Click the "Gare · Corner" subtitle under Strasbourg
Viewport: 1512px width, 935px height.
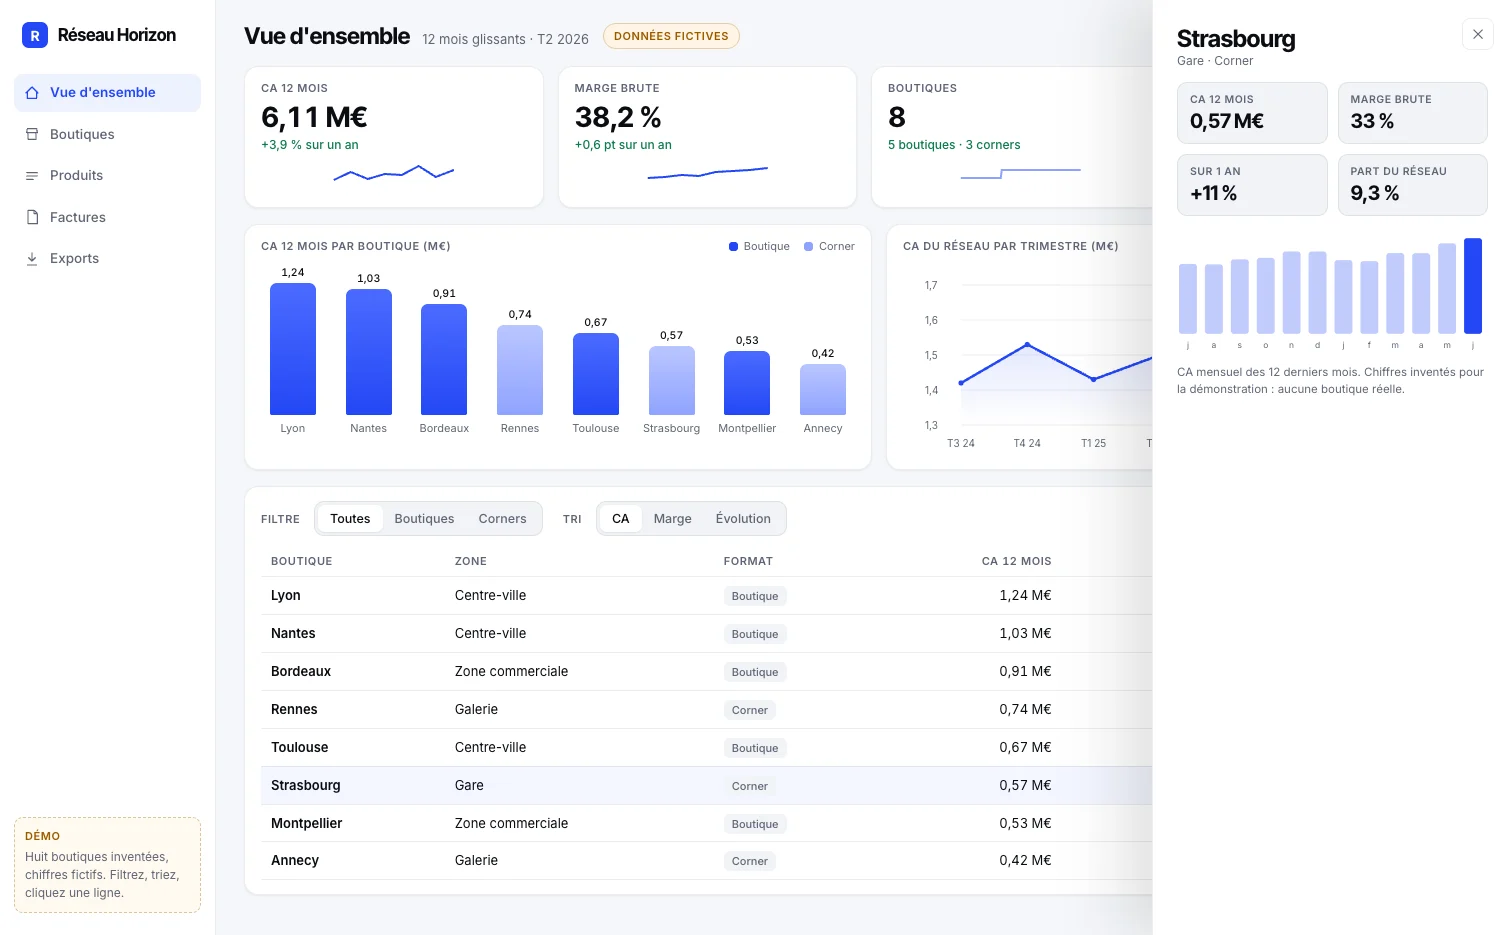click(1215, 61)
